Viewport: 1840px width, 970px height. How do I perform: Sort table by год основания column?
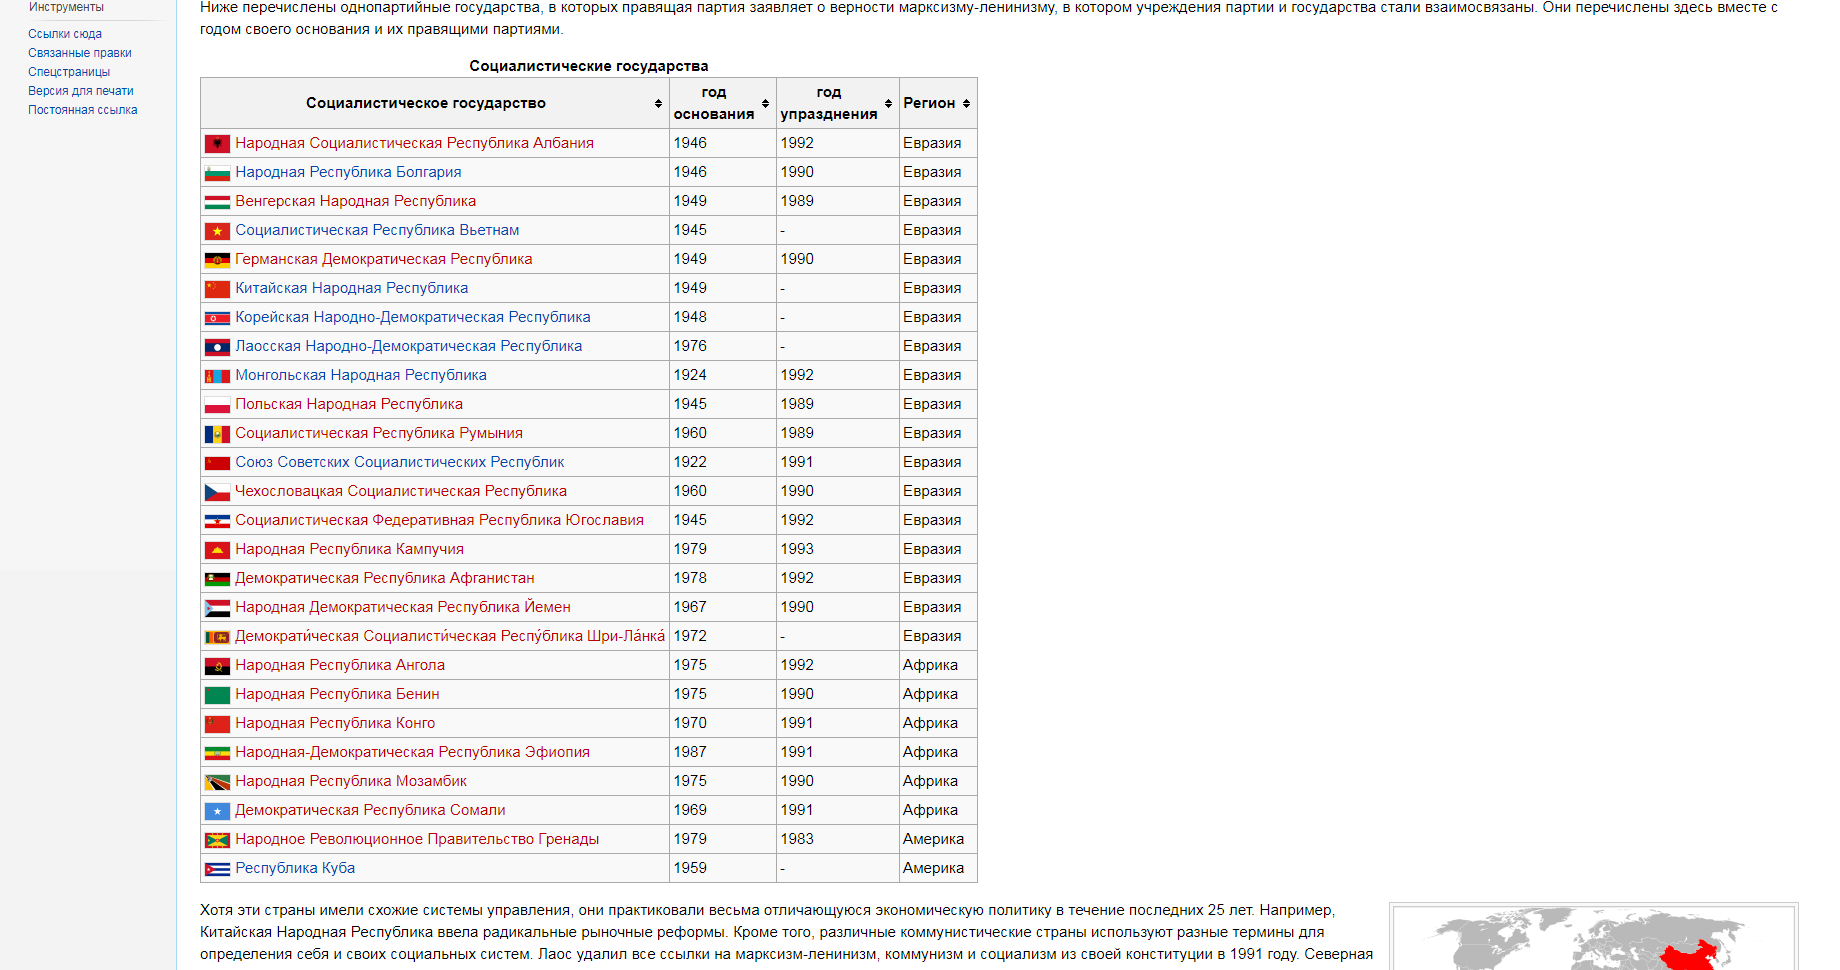[765, 104]
